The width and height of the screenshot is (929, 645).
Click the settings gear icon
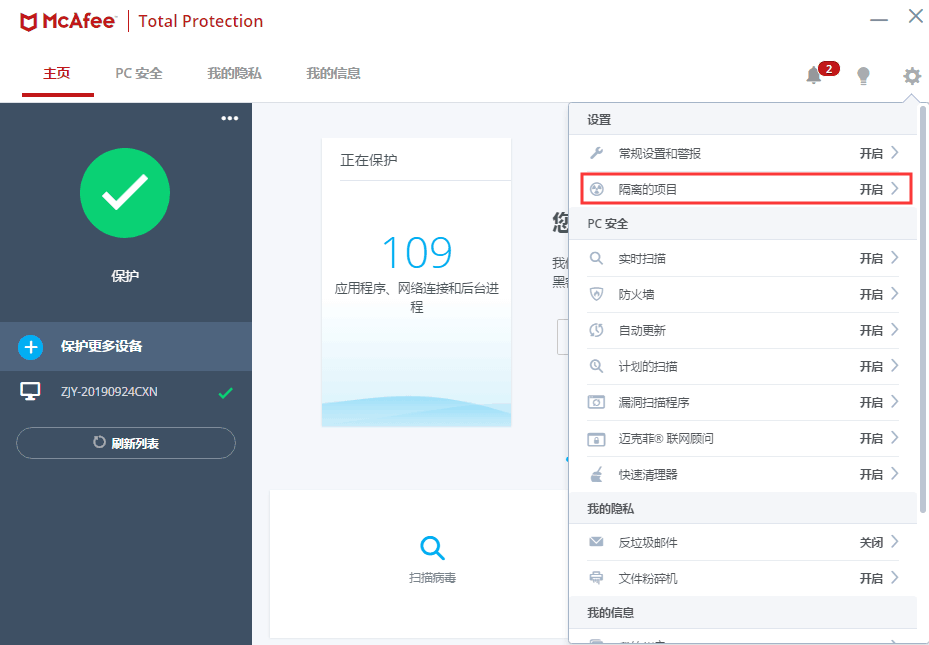click(912, 76)
